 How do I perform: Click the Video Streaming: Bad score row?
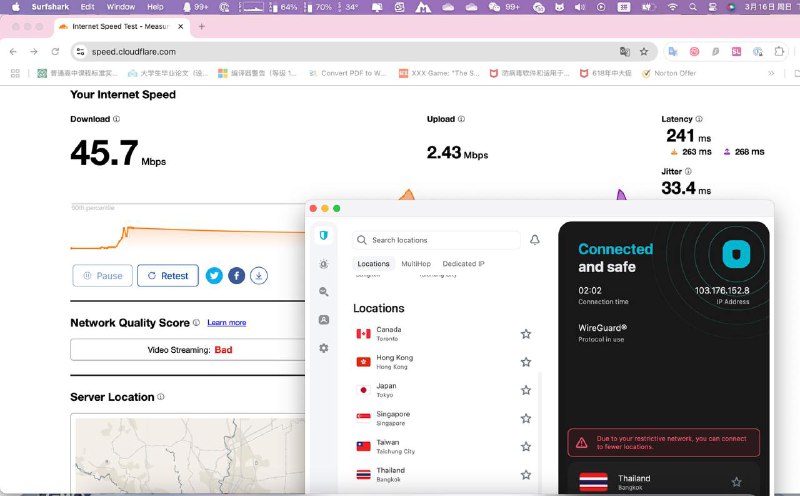pyautogui.click(x=188, y=350)
